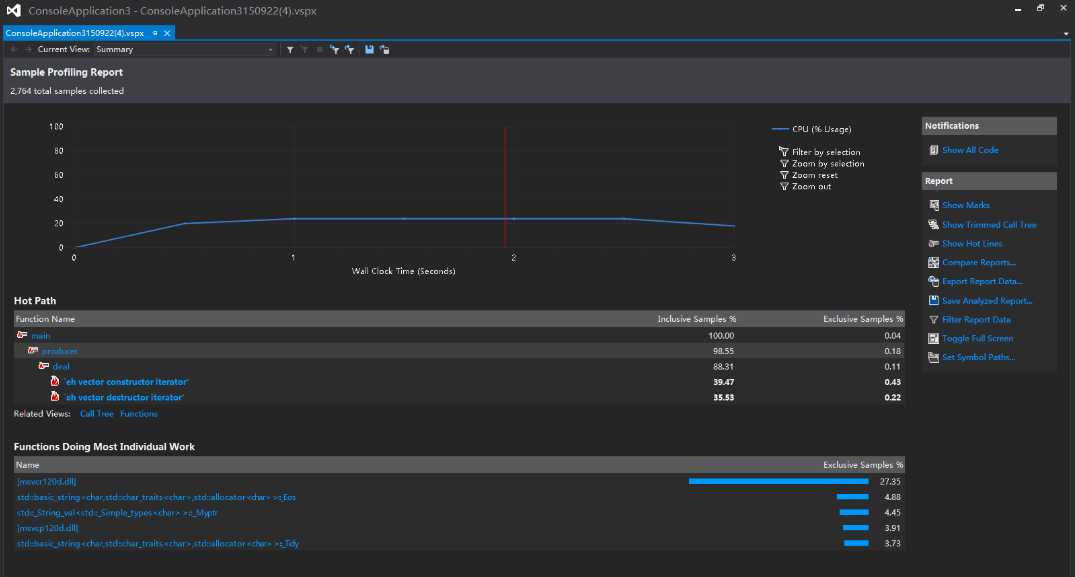Click the Toggle Full Screen link

click(x=978, y=339)
